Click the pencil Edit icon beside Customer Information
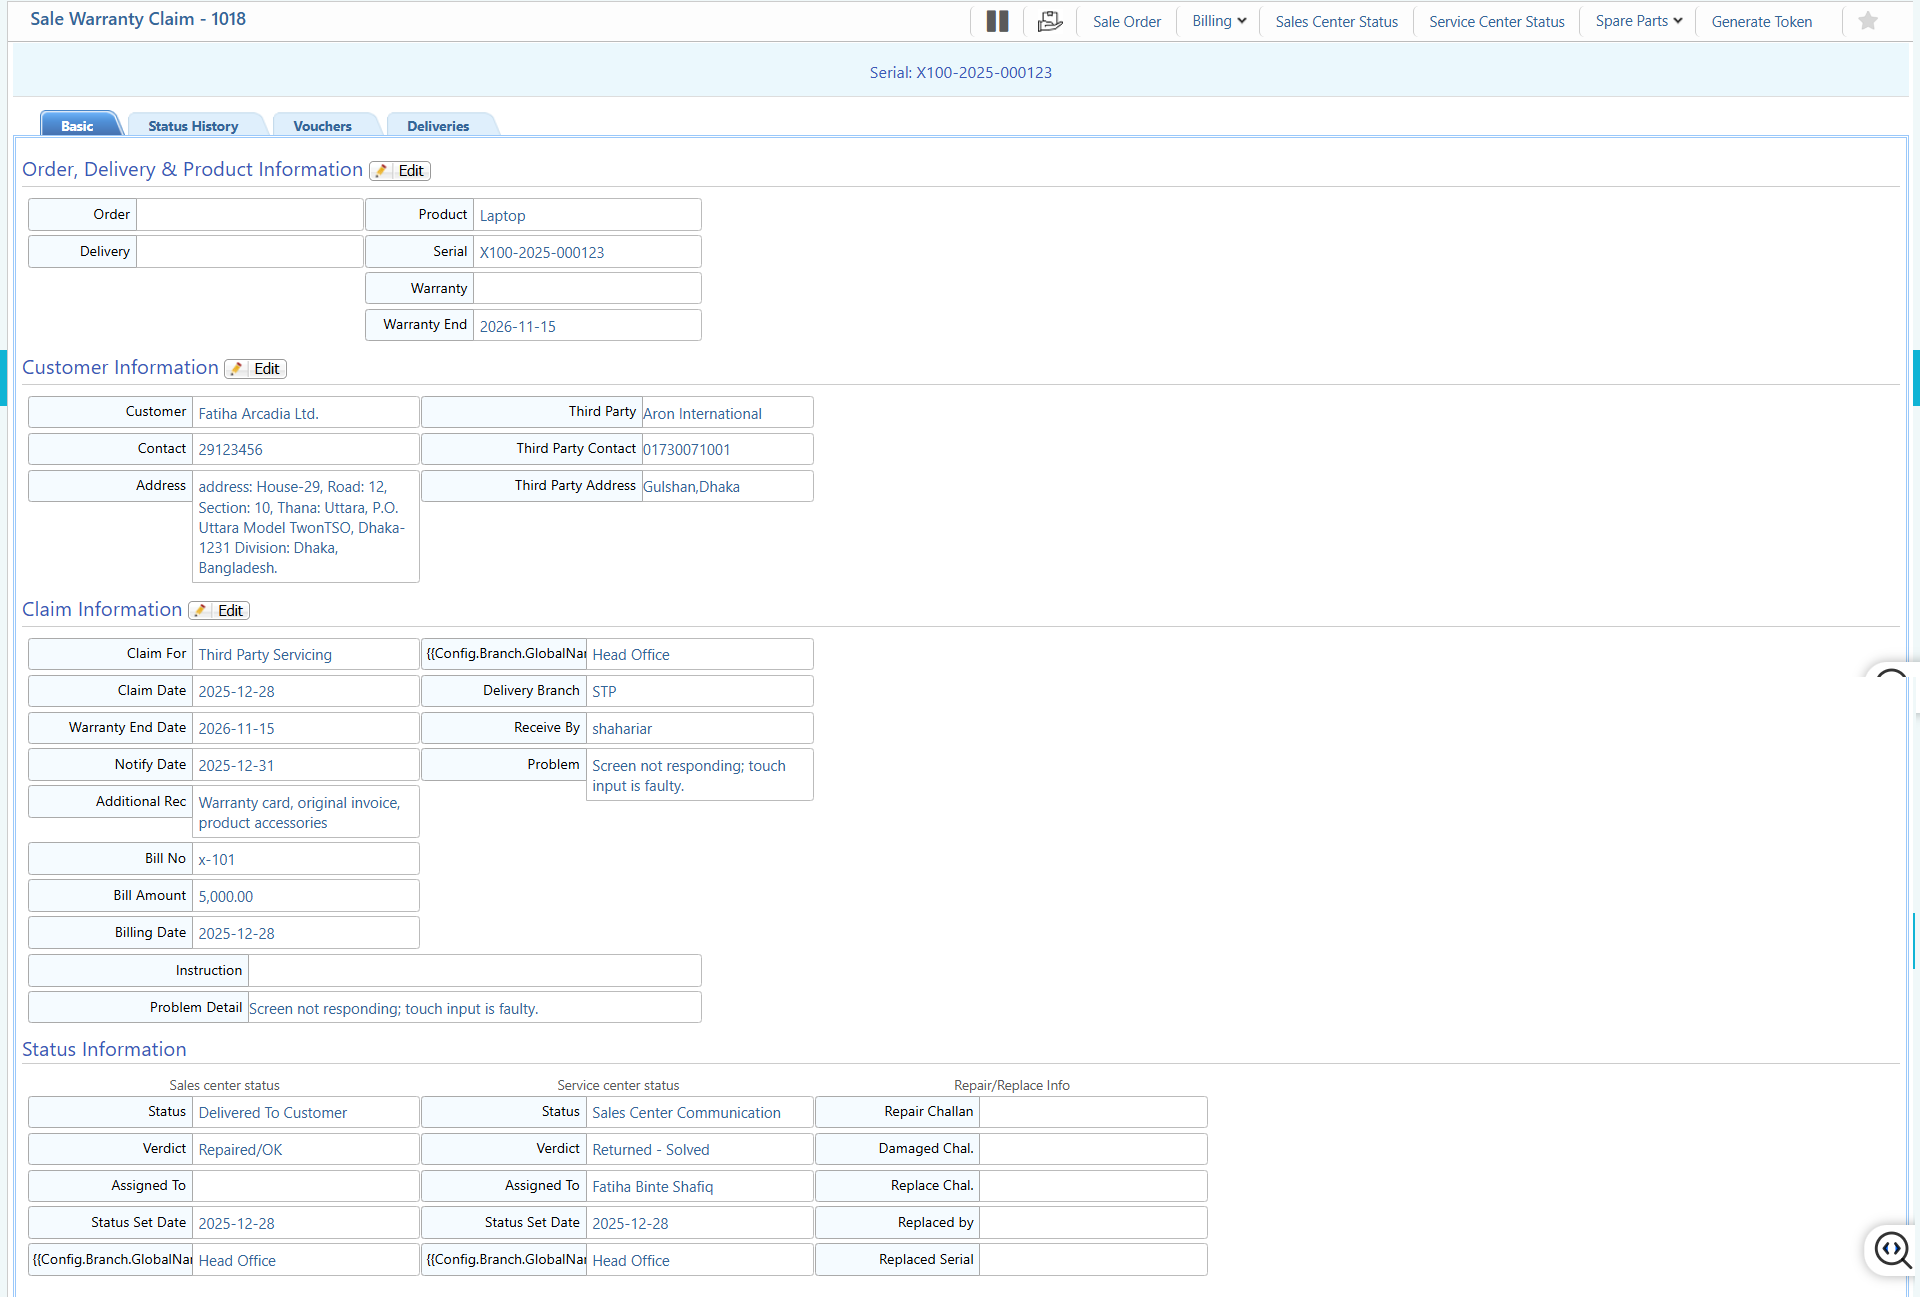 pos(238,369)
